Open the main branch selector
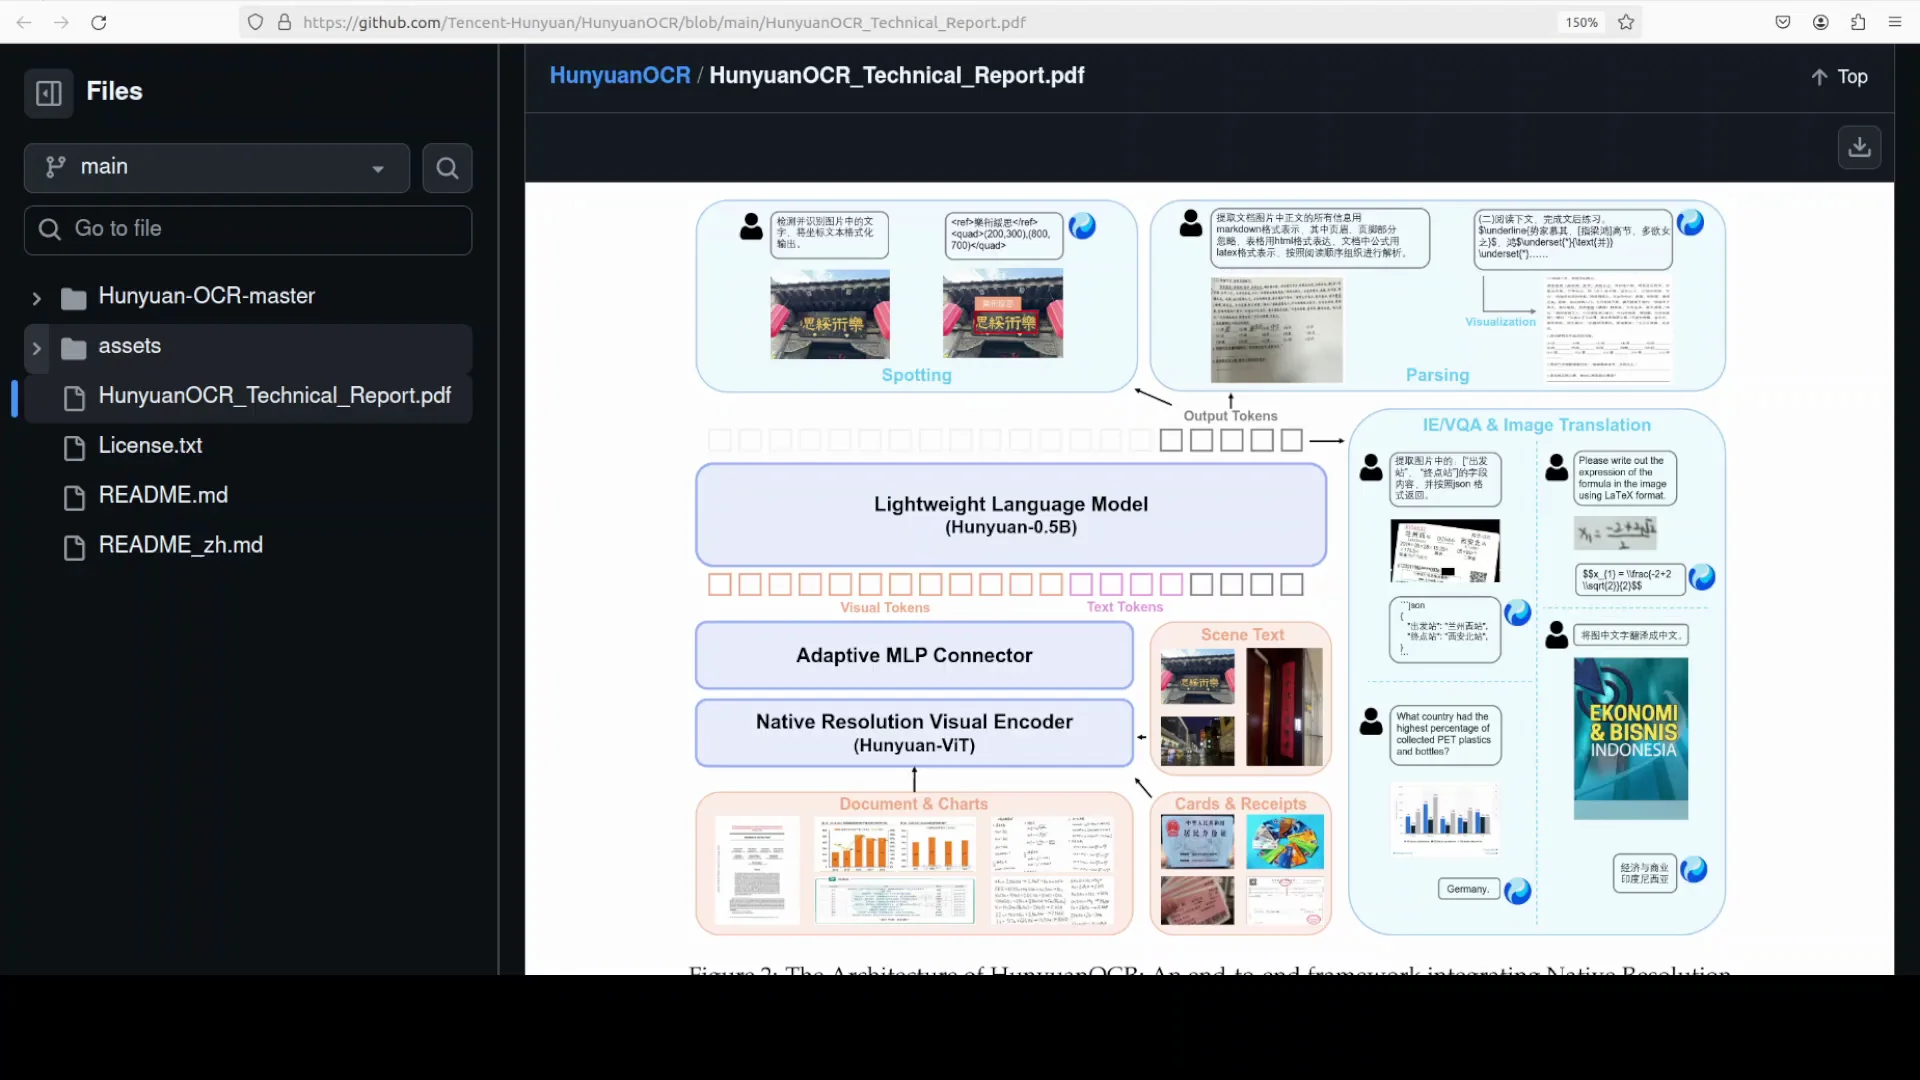The image size is (1920, 1080). point(216,167)
